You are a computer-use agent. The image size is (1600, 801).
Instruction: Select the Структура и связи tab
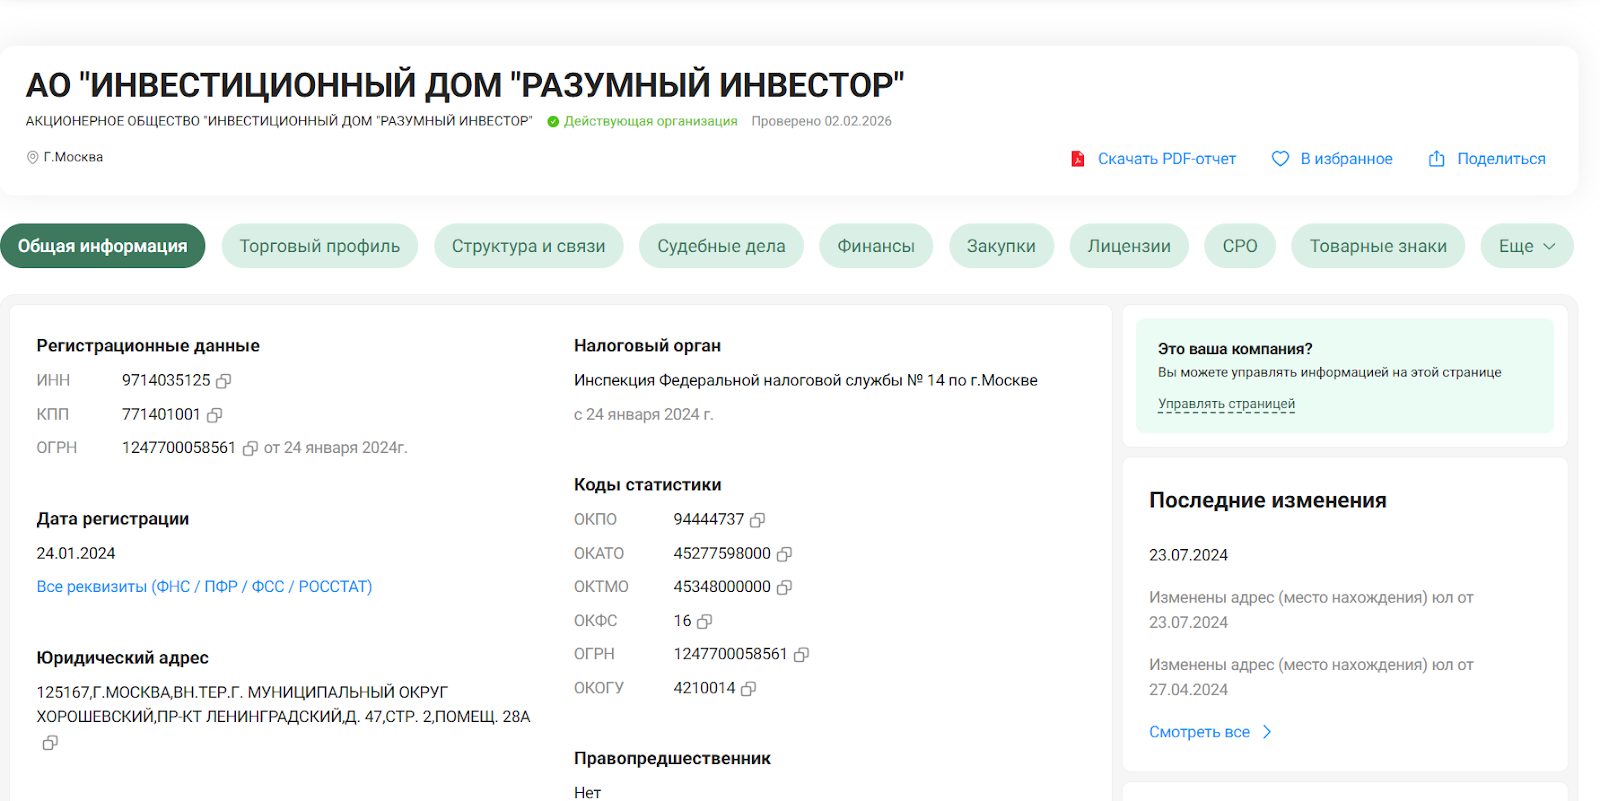click(x=528, y=246)
